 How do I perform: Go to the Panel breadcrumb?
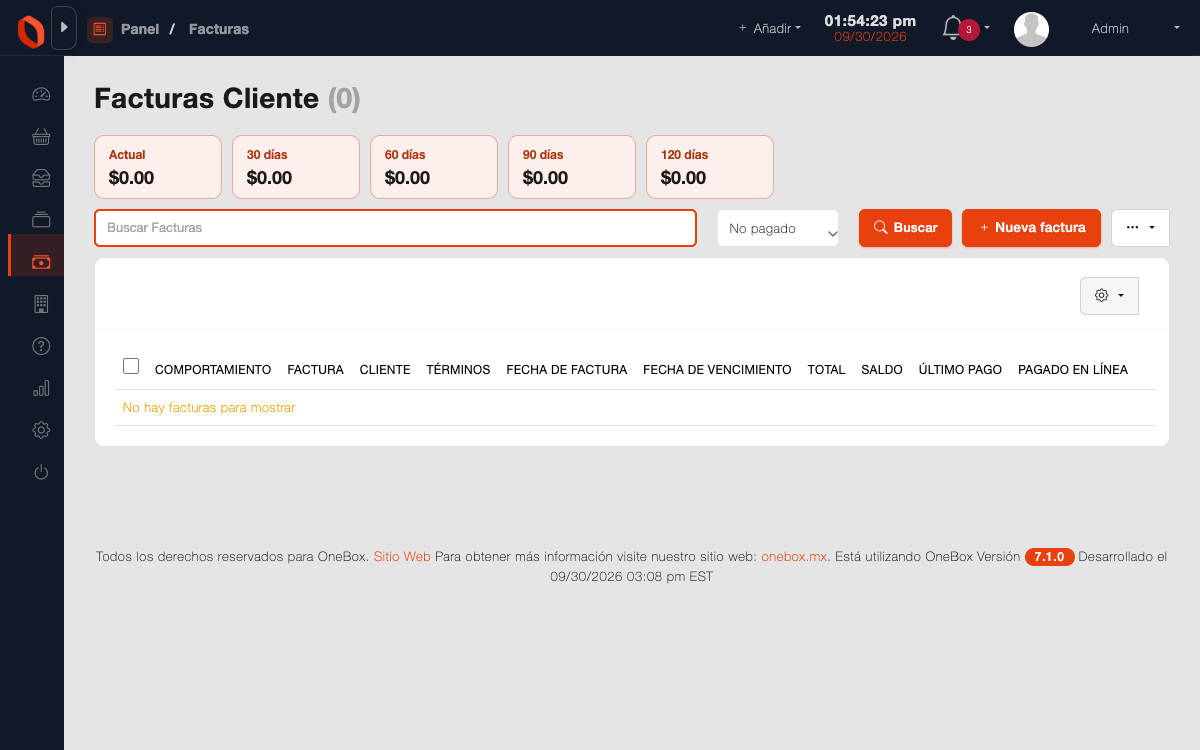coord(140,29)
